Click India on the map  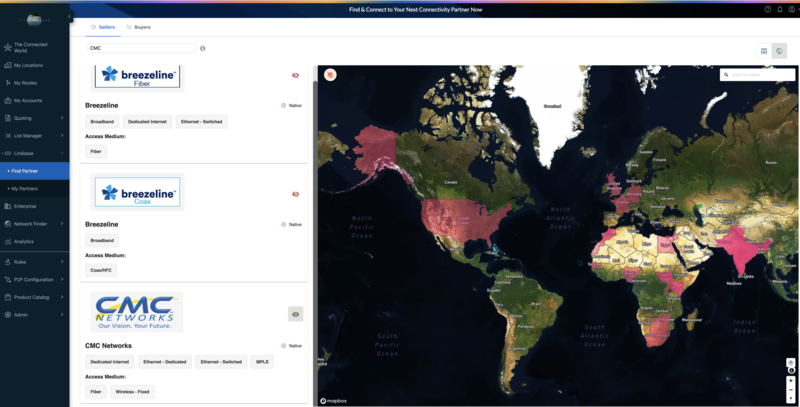pos(741,251)
